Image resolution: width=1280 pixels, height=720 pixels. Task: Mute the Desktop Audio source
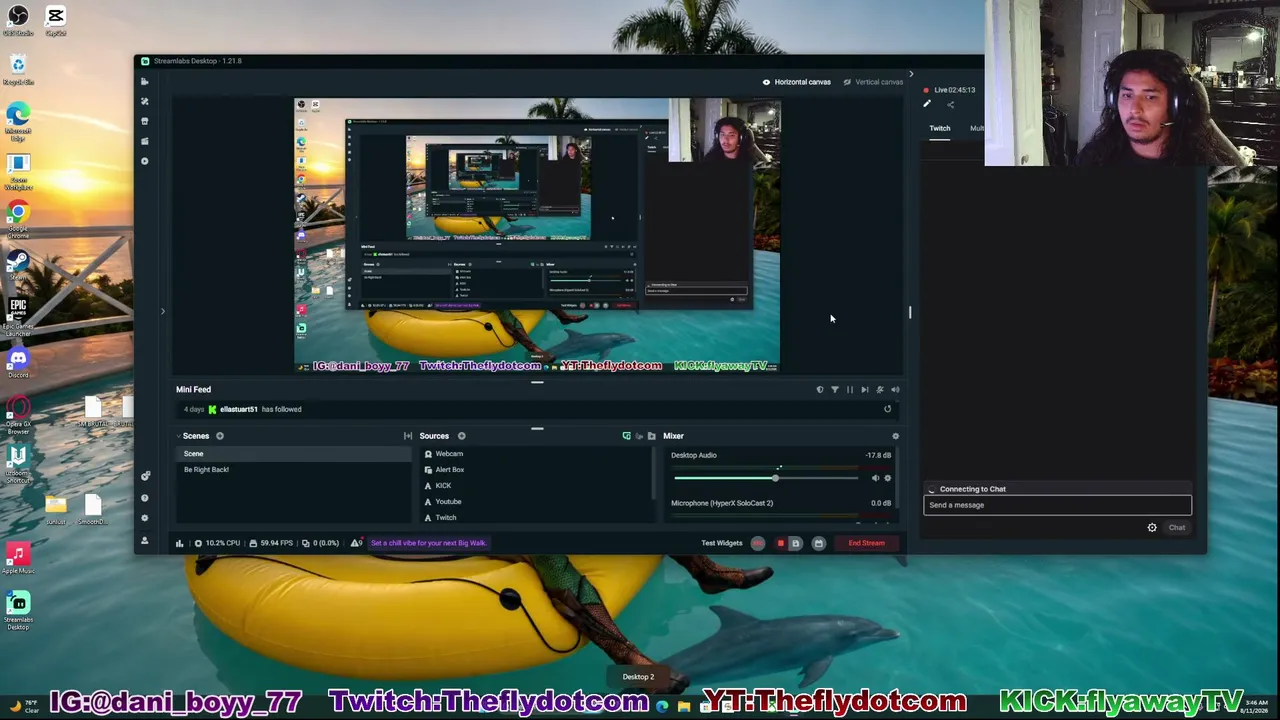[x=875, y=478]
